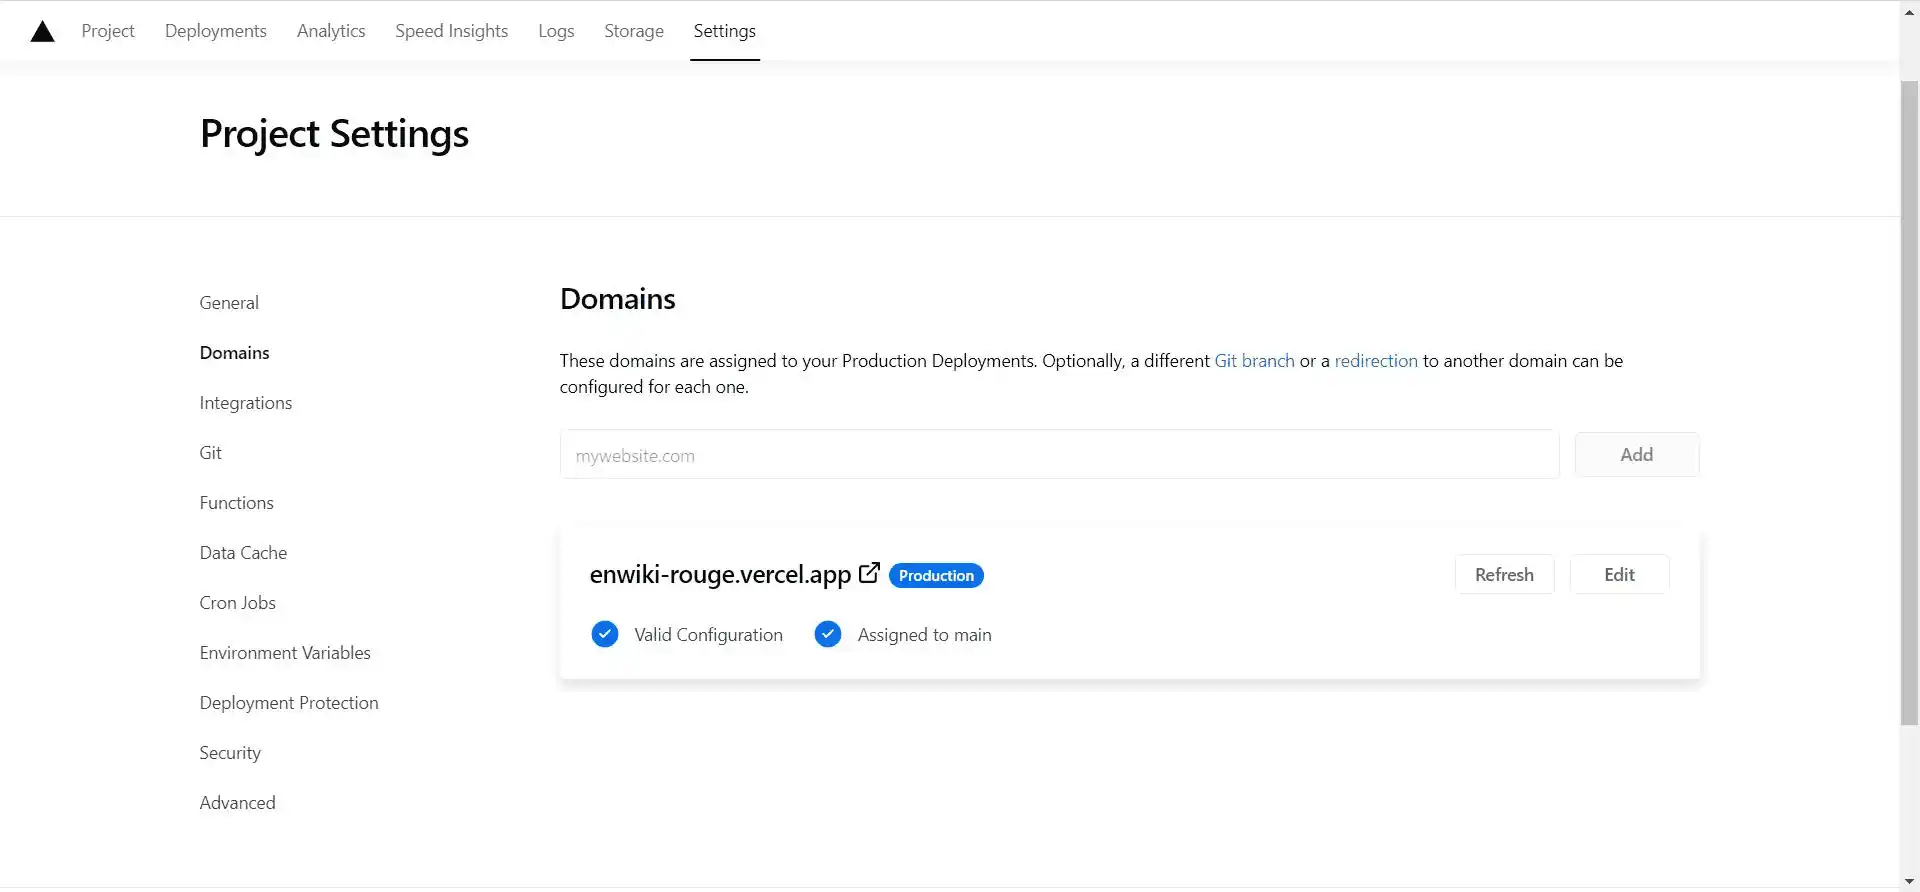Click the Valid Configuration checkmark icon

point(605,634)
